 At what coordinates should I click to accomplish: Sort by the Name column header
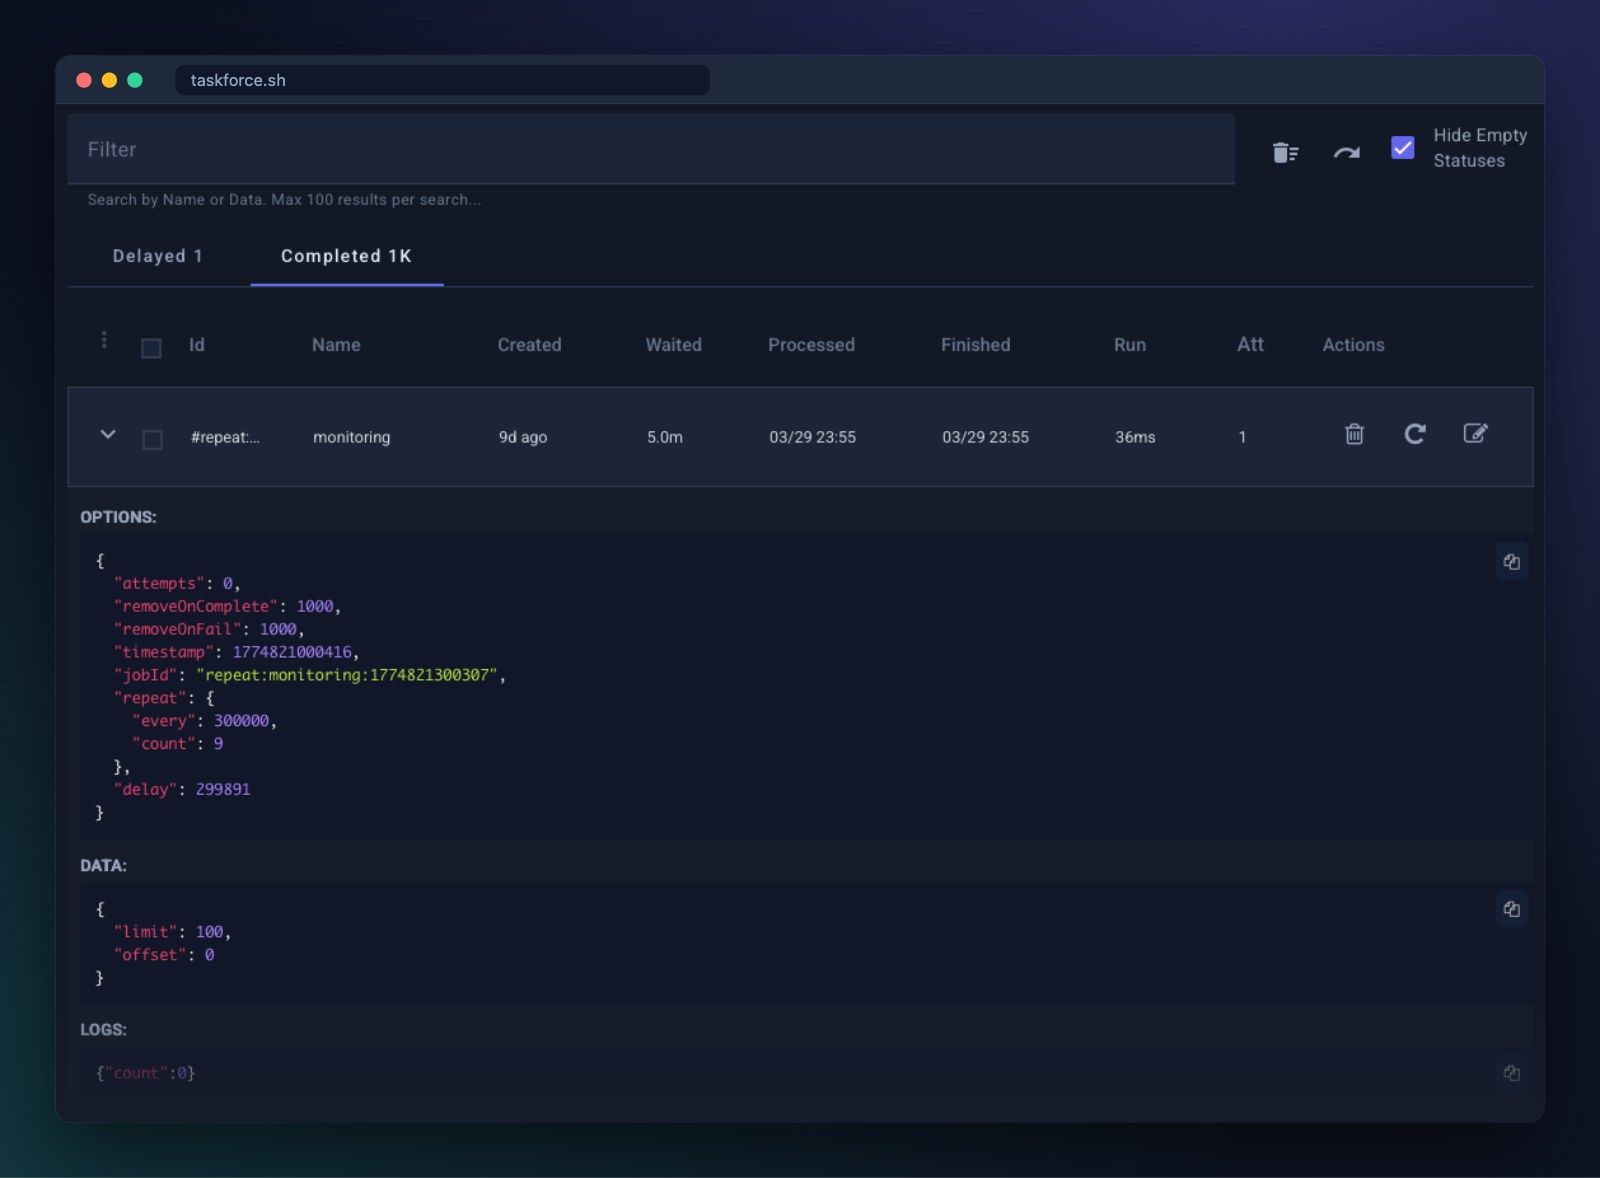click(x=336, y=345)
